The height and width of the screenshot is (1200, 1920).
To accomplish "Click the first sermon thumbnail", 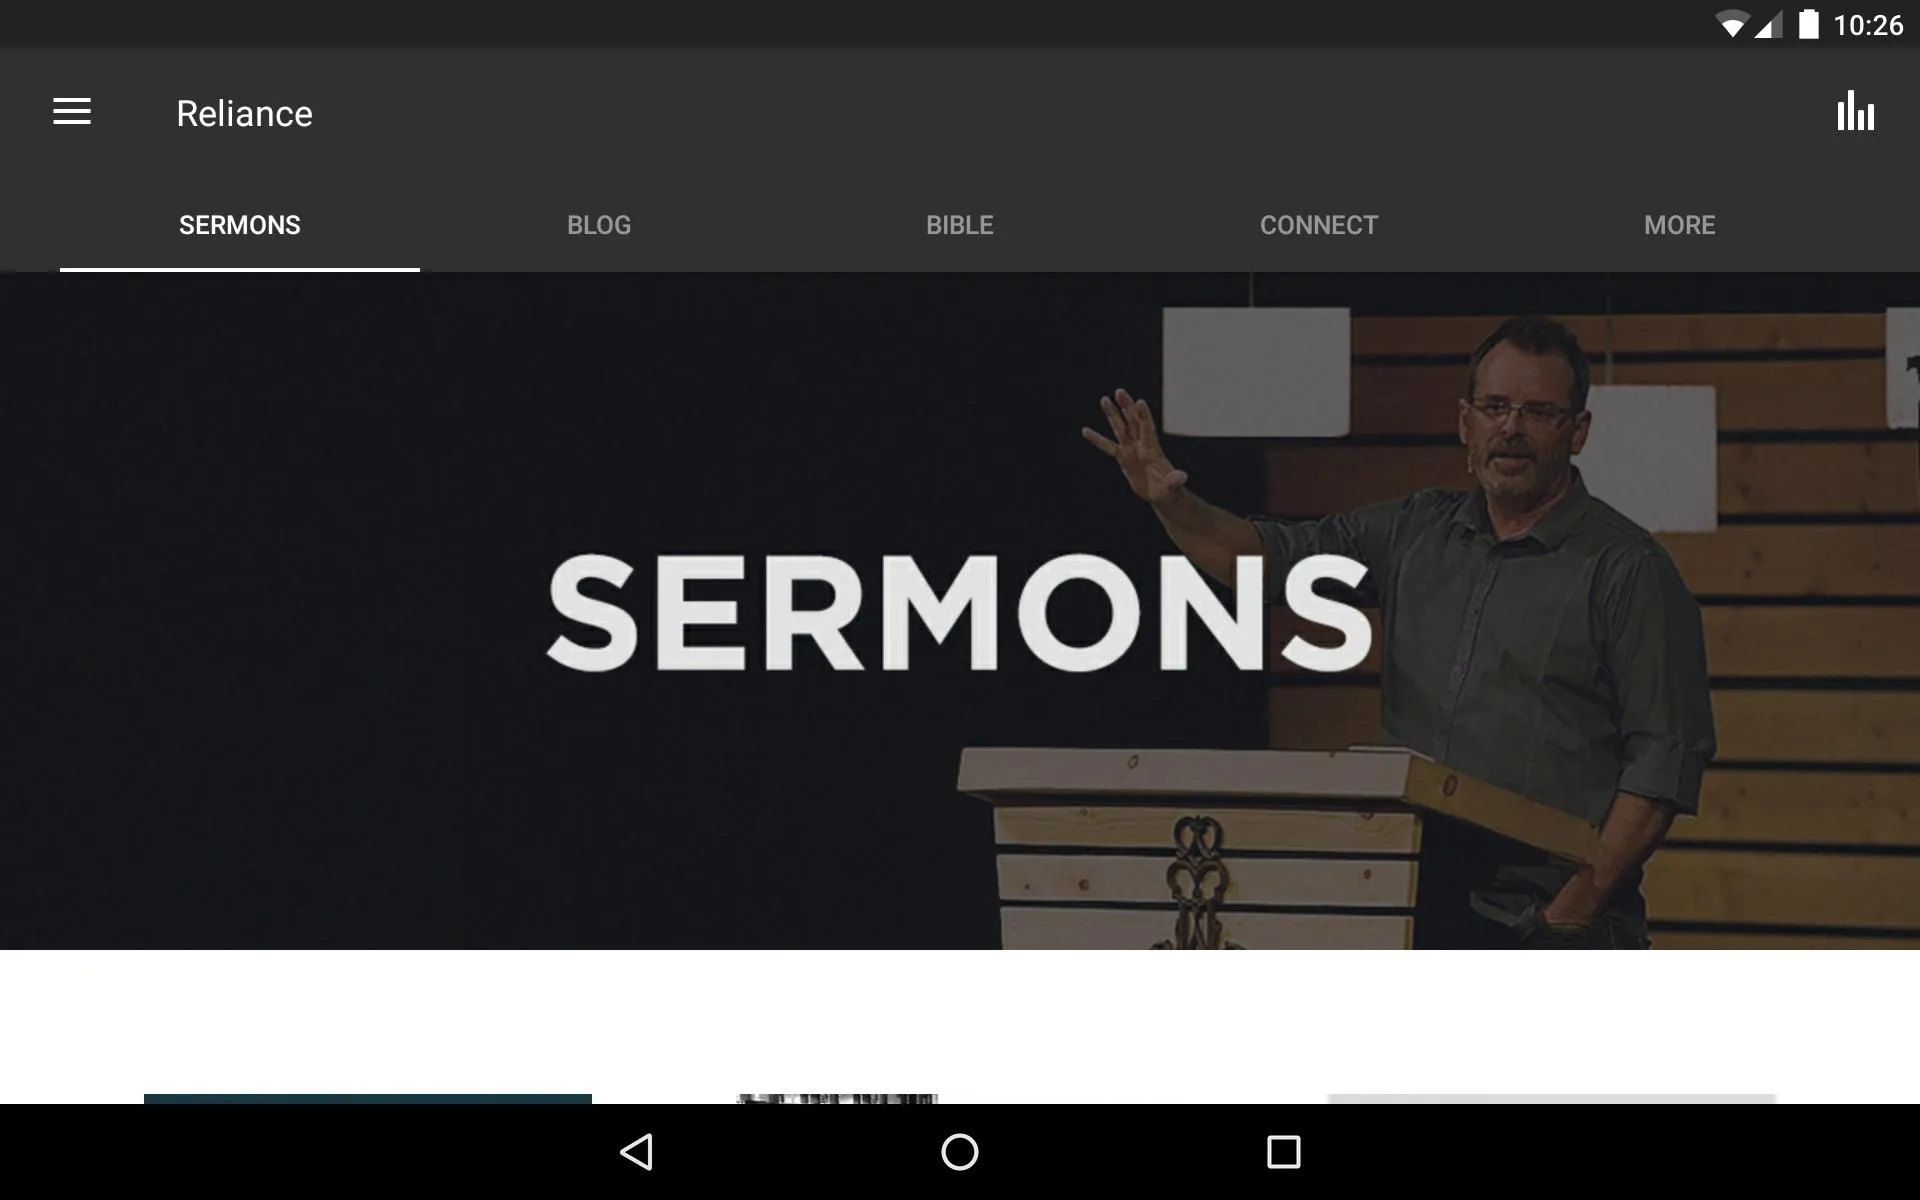I will [x=365, y=1098].
